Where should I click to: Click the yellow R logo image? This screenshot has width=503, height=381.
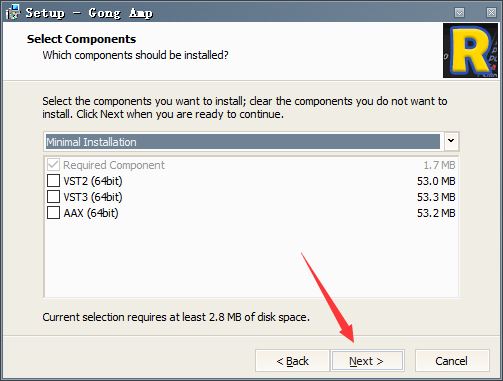coord(470,51)
